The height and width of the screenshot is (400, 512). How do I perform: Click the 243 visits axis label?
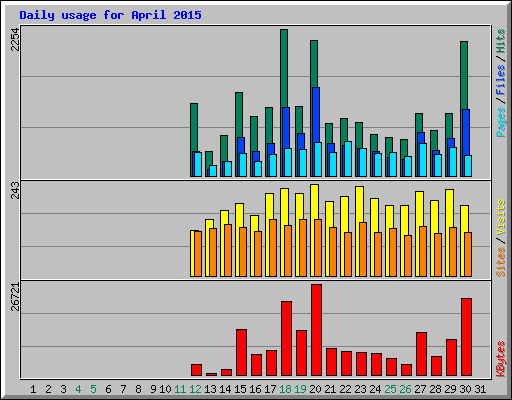coord(15,190)
